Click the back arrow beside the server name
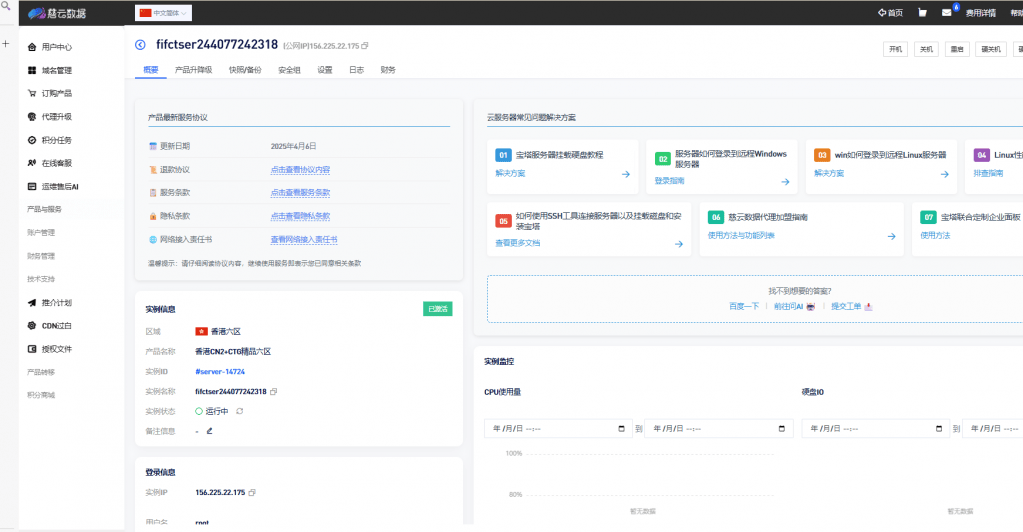 click(x=140, y=44)
